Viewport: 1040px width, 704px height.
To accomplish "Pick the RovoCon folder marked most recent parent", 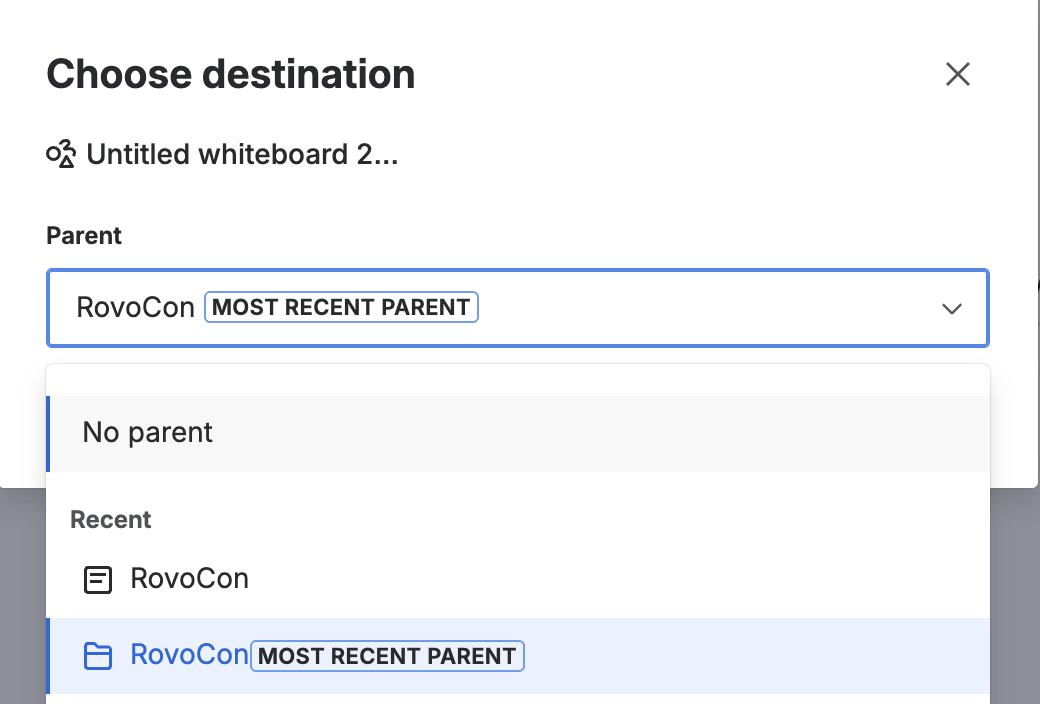I will [x=518, y=656].
